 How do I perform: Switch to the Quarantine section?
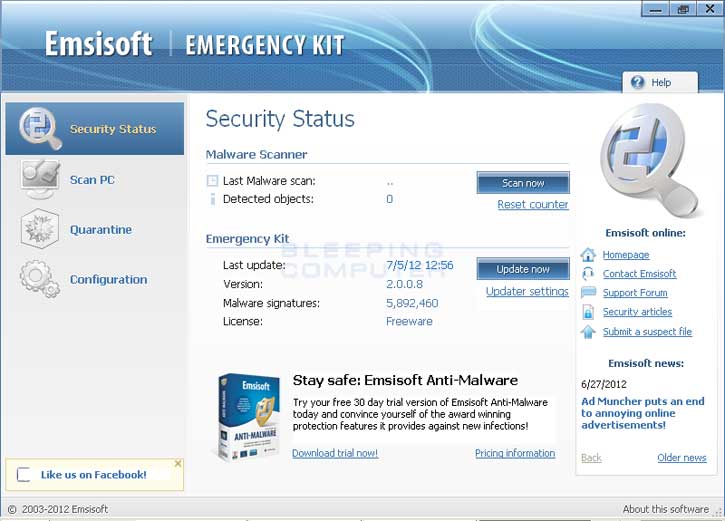click(100, 230)
